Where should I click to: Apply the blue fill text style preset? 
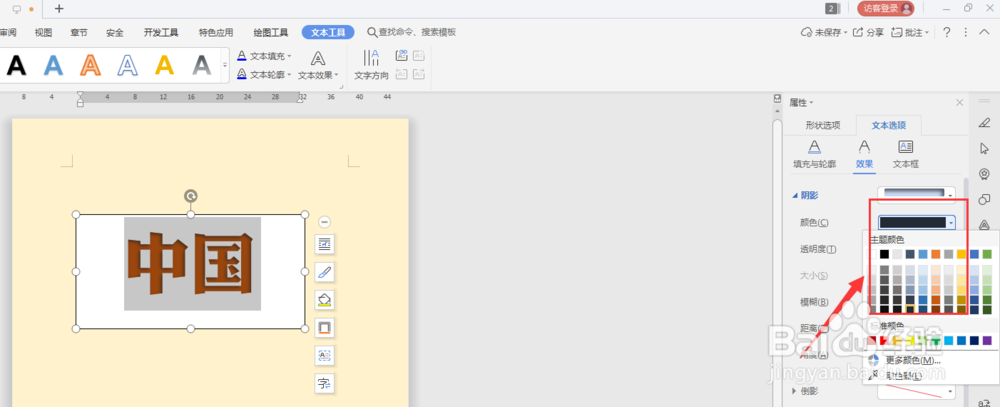[54, 65]
